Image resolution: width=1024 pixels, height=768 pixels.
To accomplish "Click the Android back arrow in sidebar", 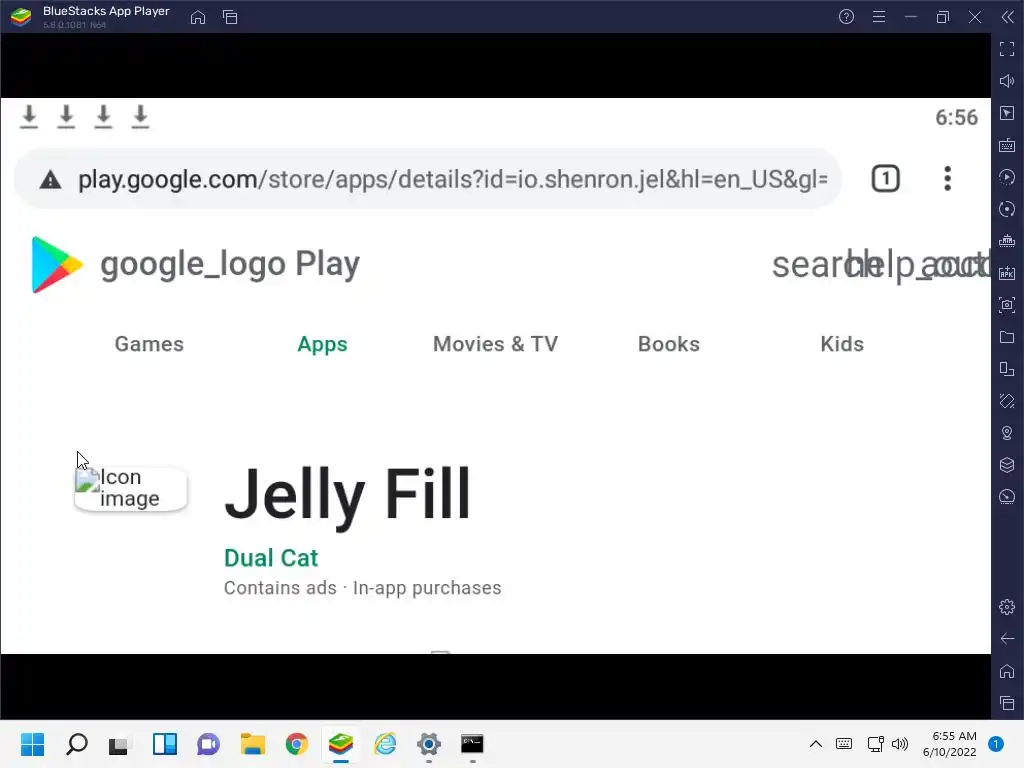I will tap(1007, 639).
